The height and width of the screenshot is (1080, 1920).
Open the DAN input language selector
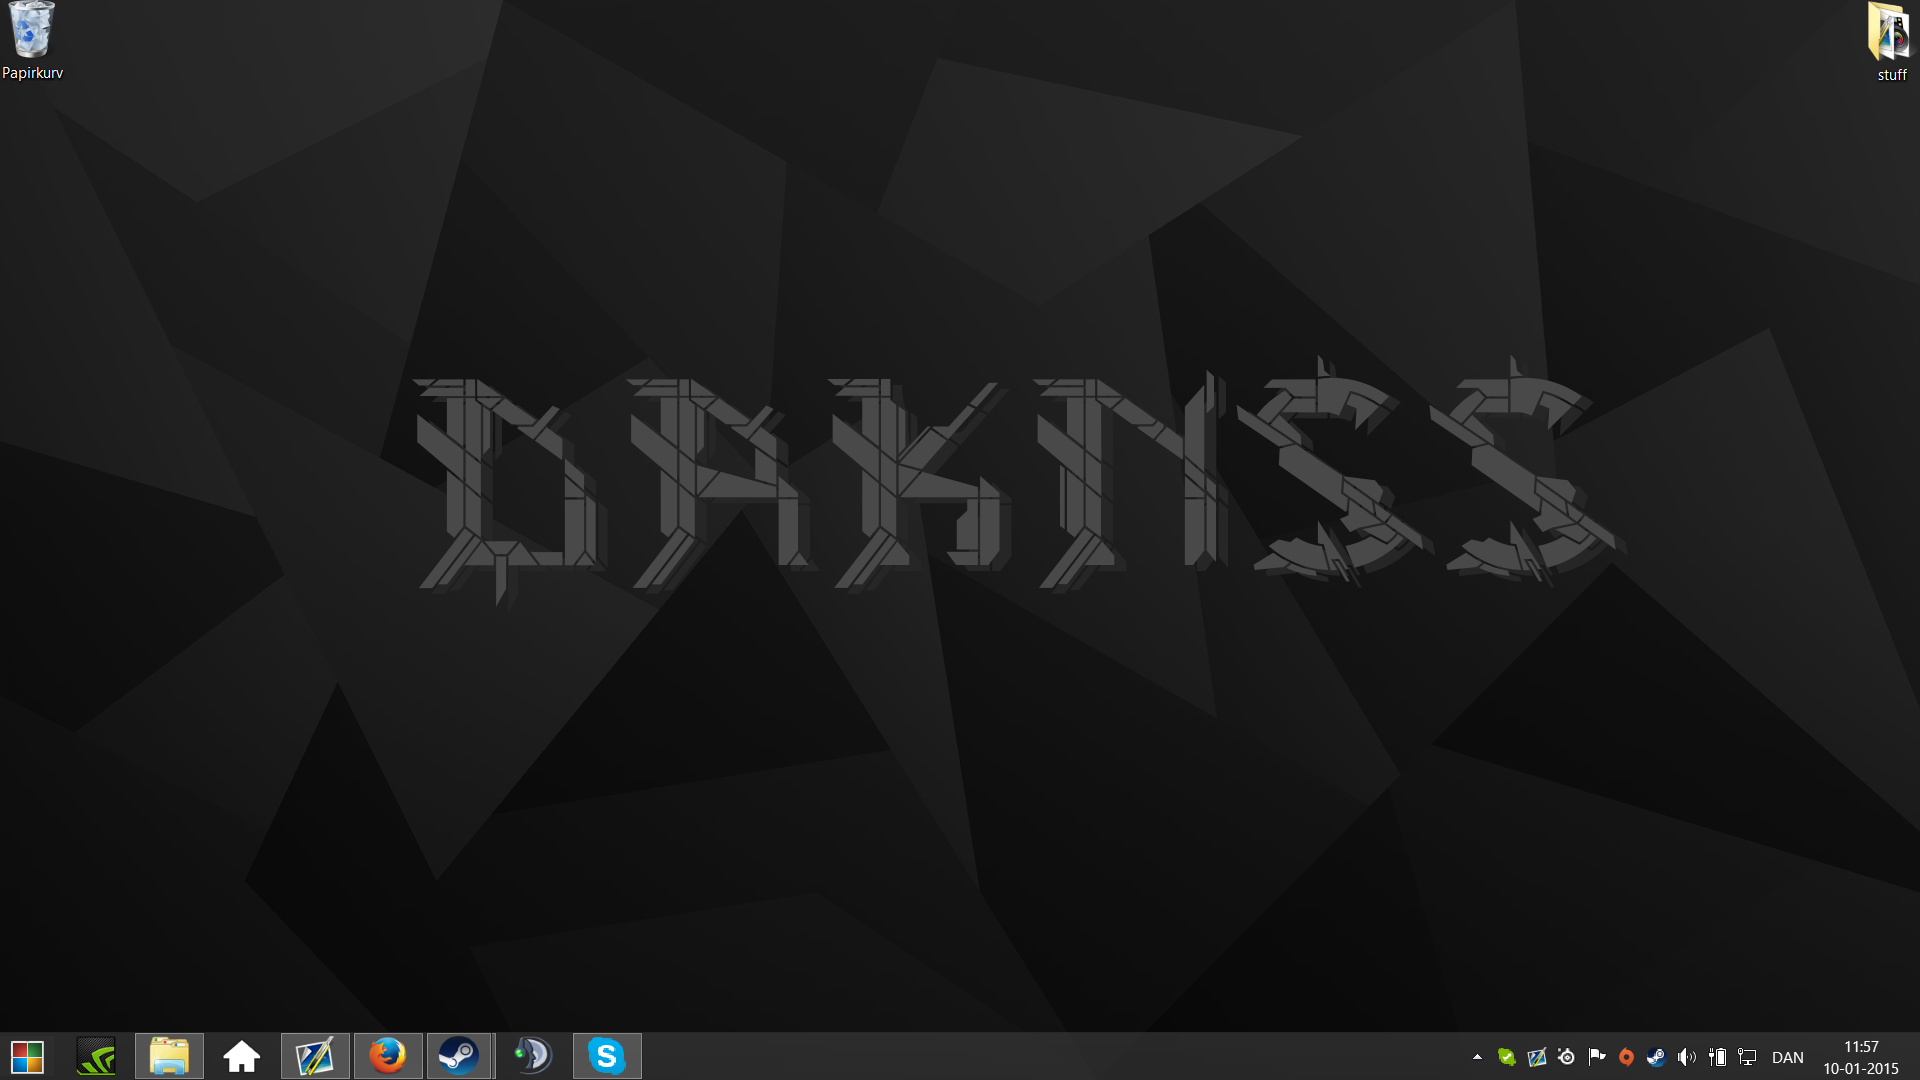pos(1787,1057)
